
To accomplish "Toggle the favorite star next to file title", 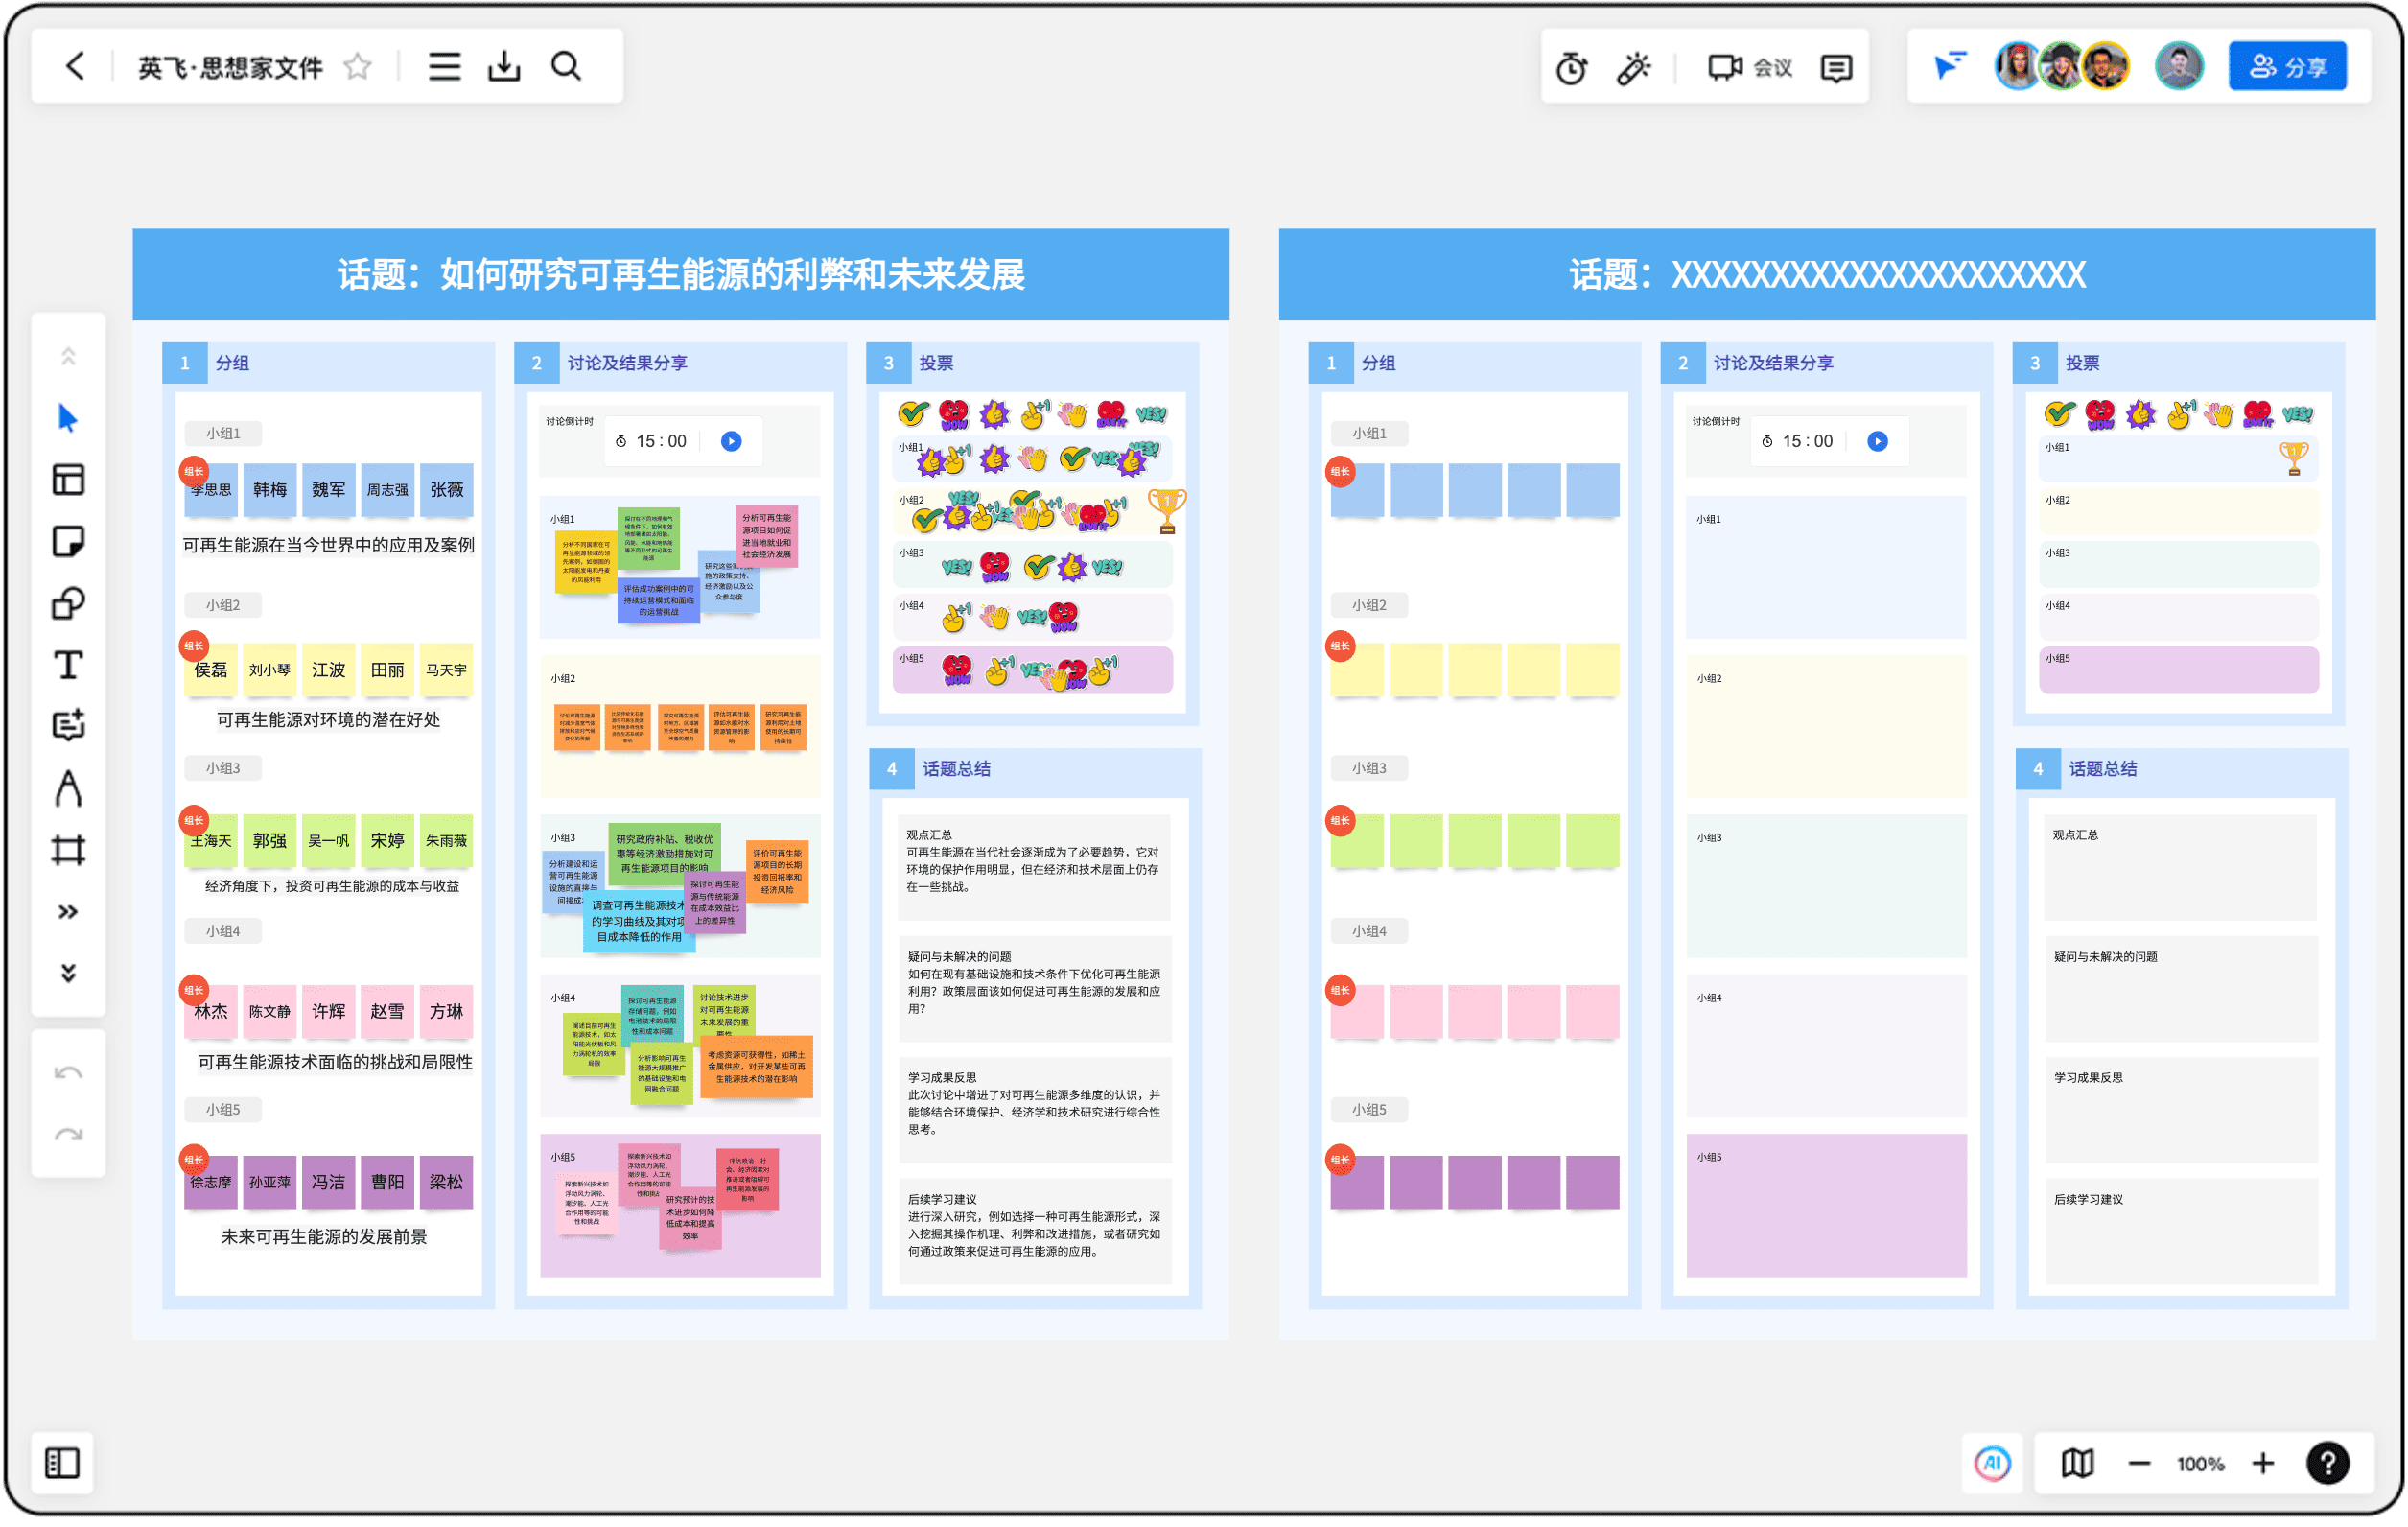I will 358,67.
